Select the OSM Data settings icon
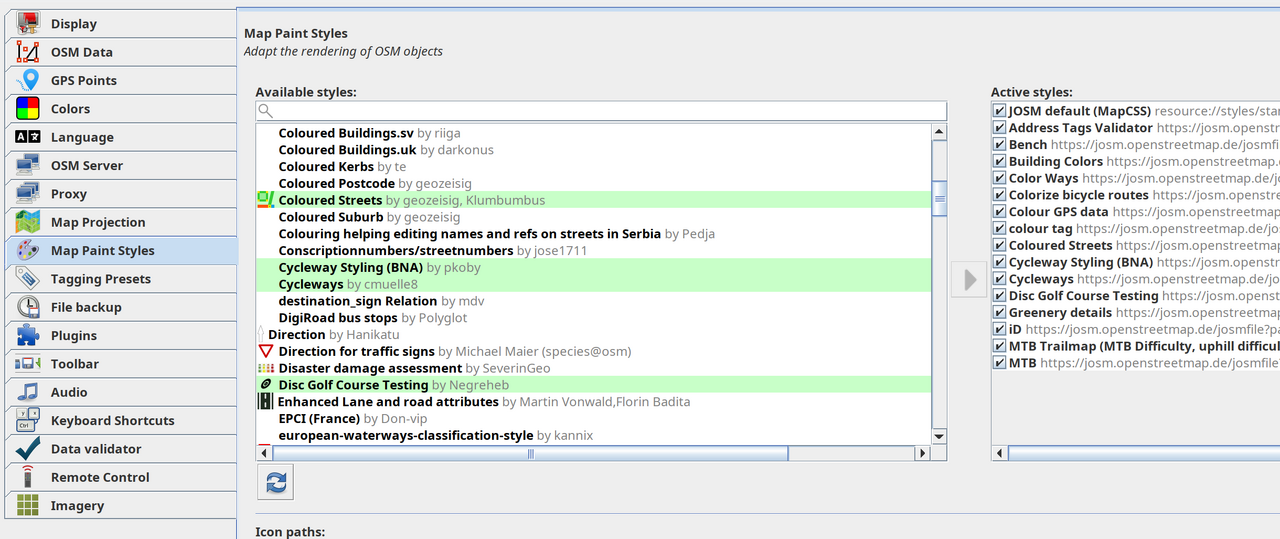The height and width of the screenshot is (539, 1280). pyautogui.click(x=28, y=52)
